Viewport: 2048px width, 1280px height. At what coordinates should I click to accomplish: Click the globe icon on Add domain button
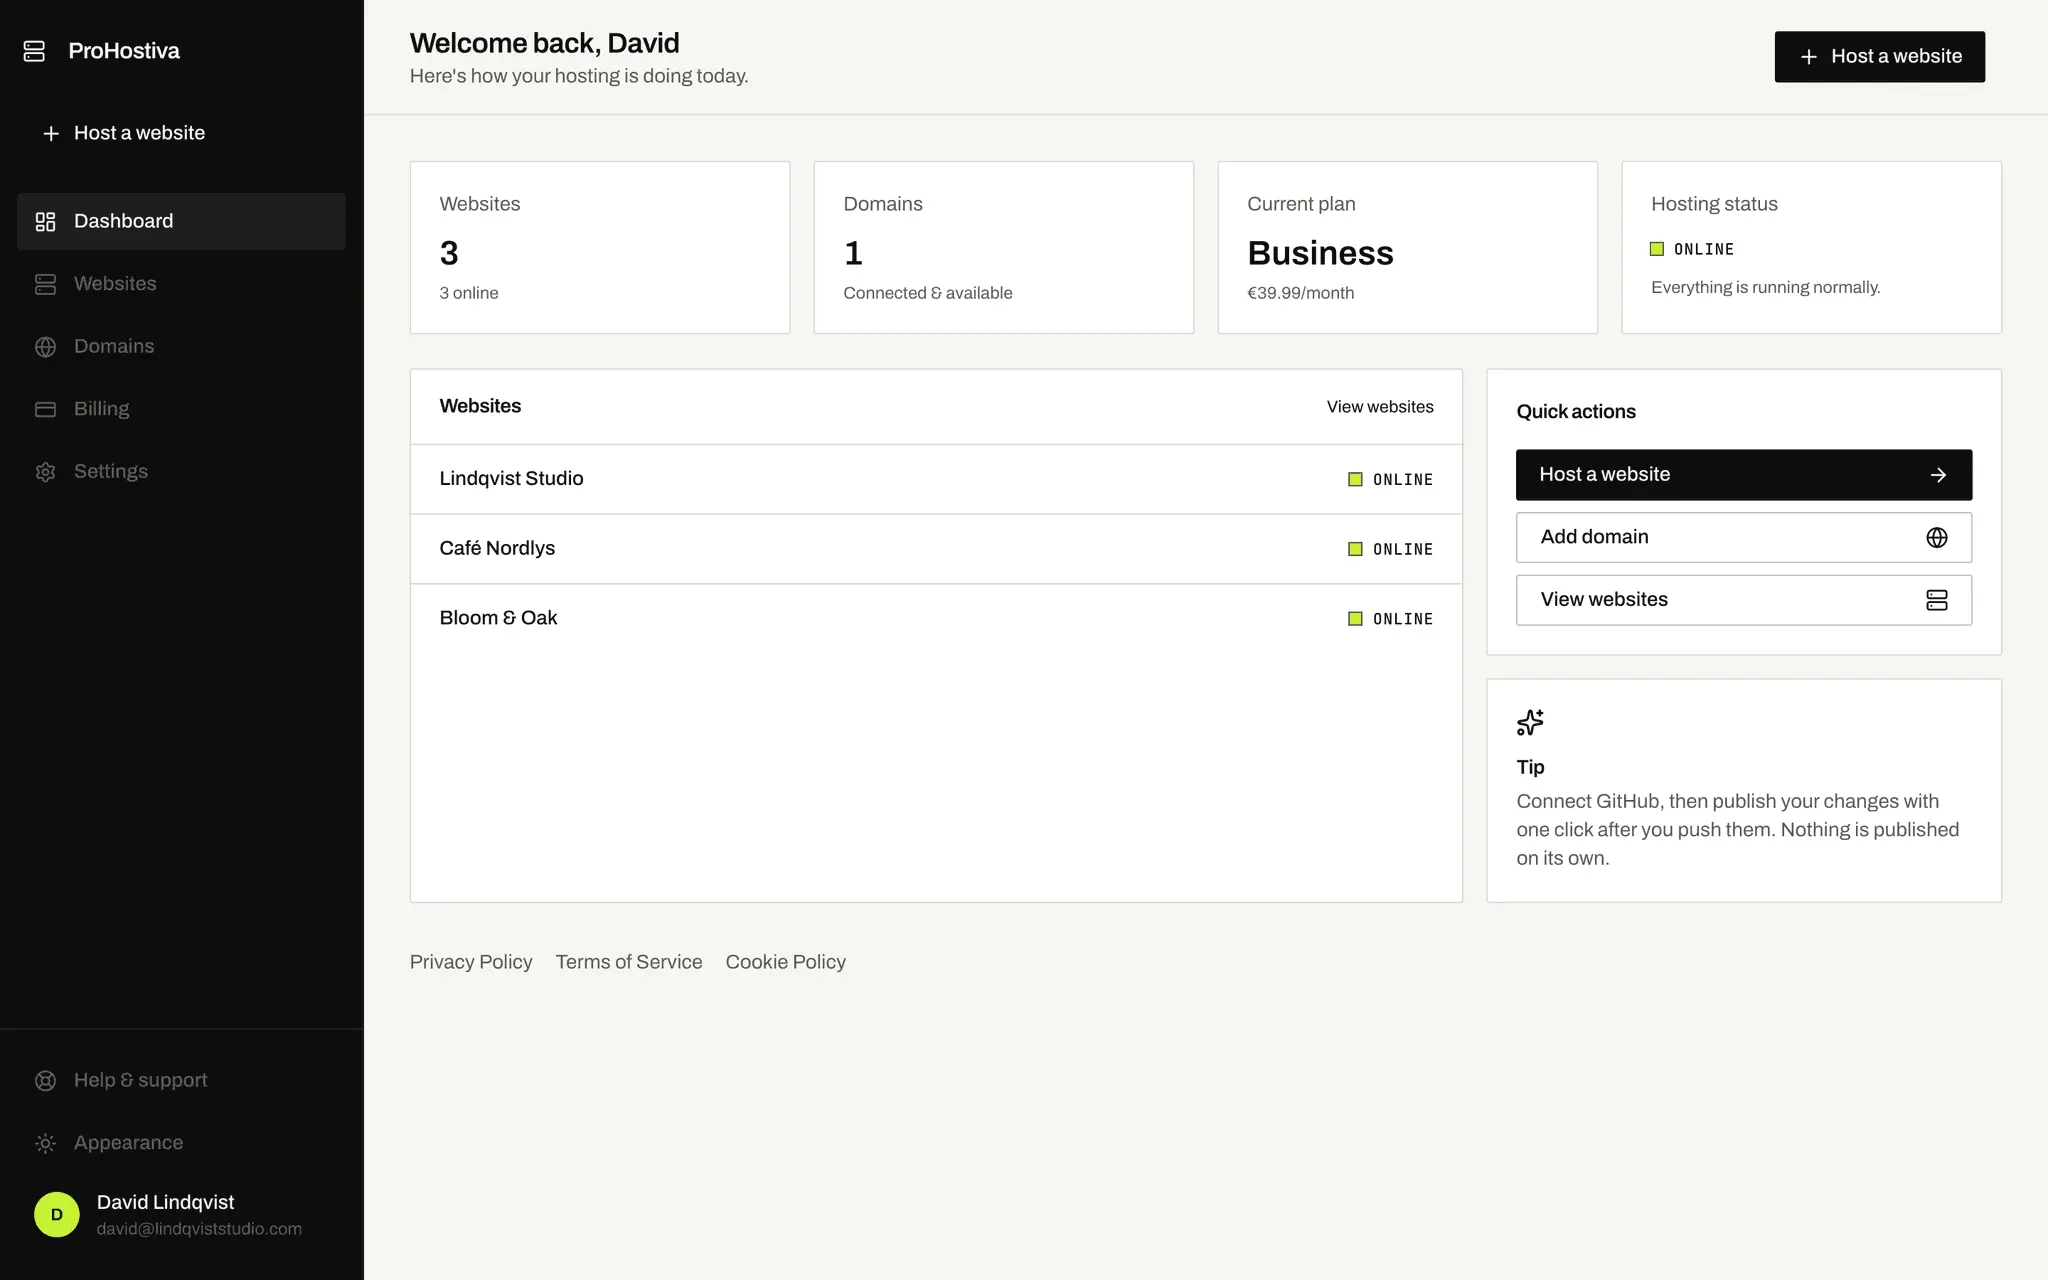[1937, 538]
